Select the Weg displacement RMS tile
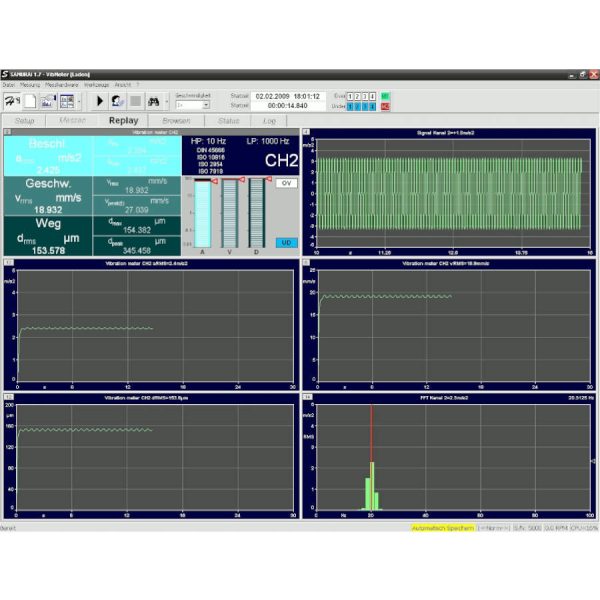 click(48, 236)
